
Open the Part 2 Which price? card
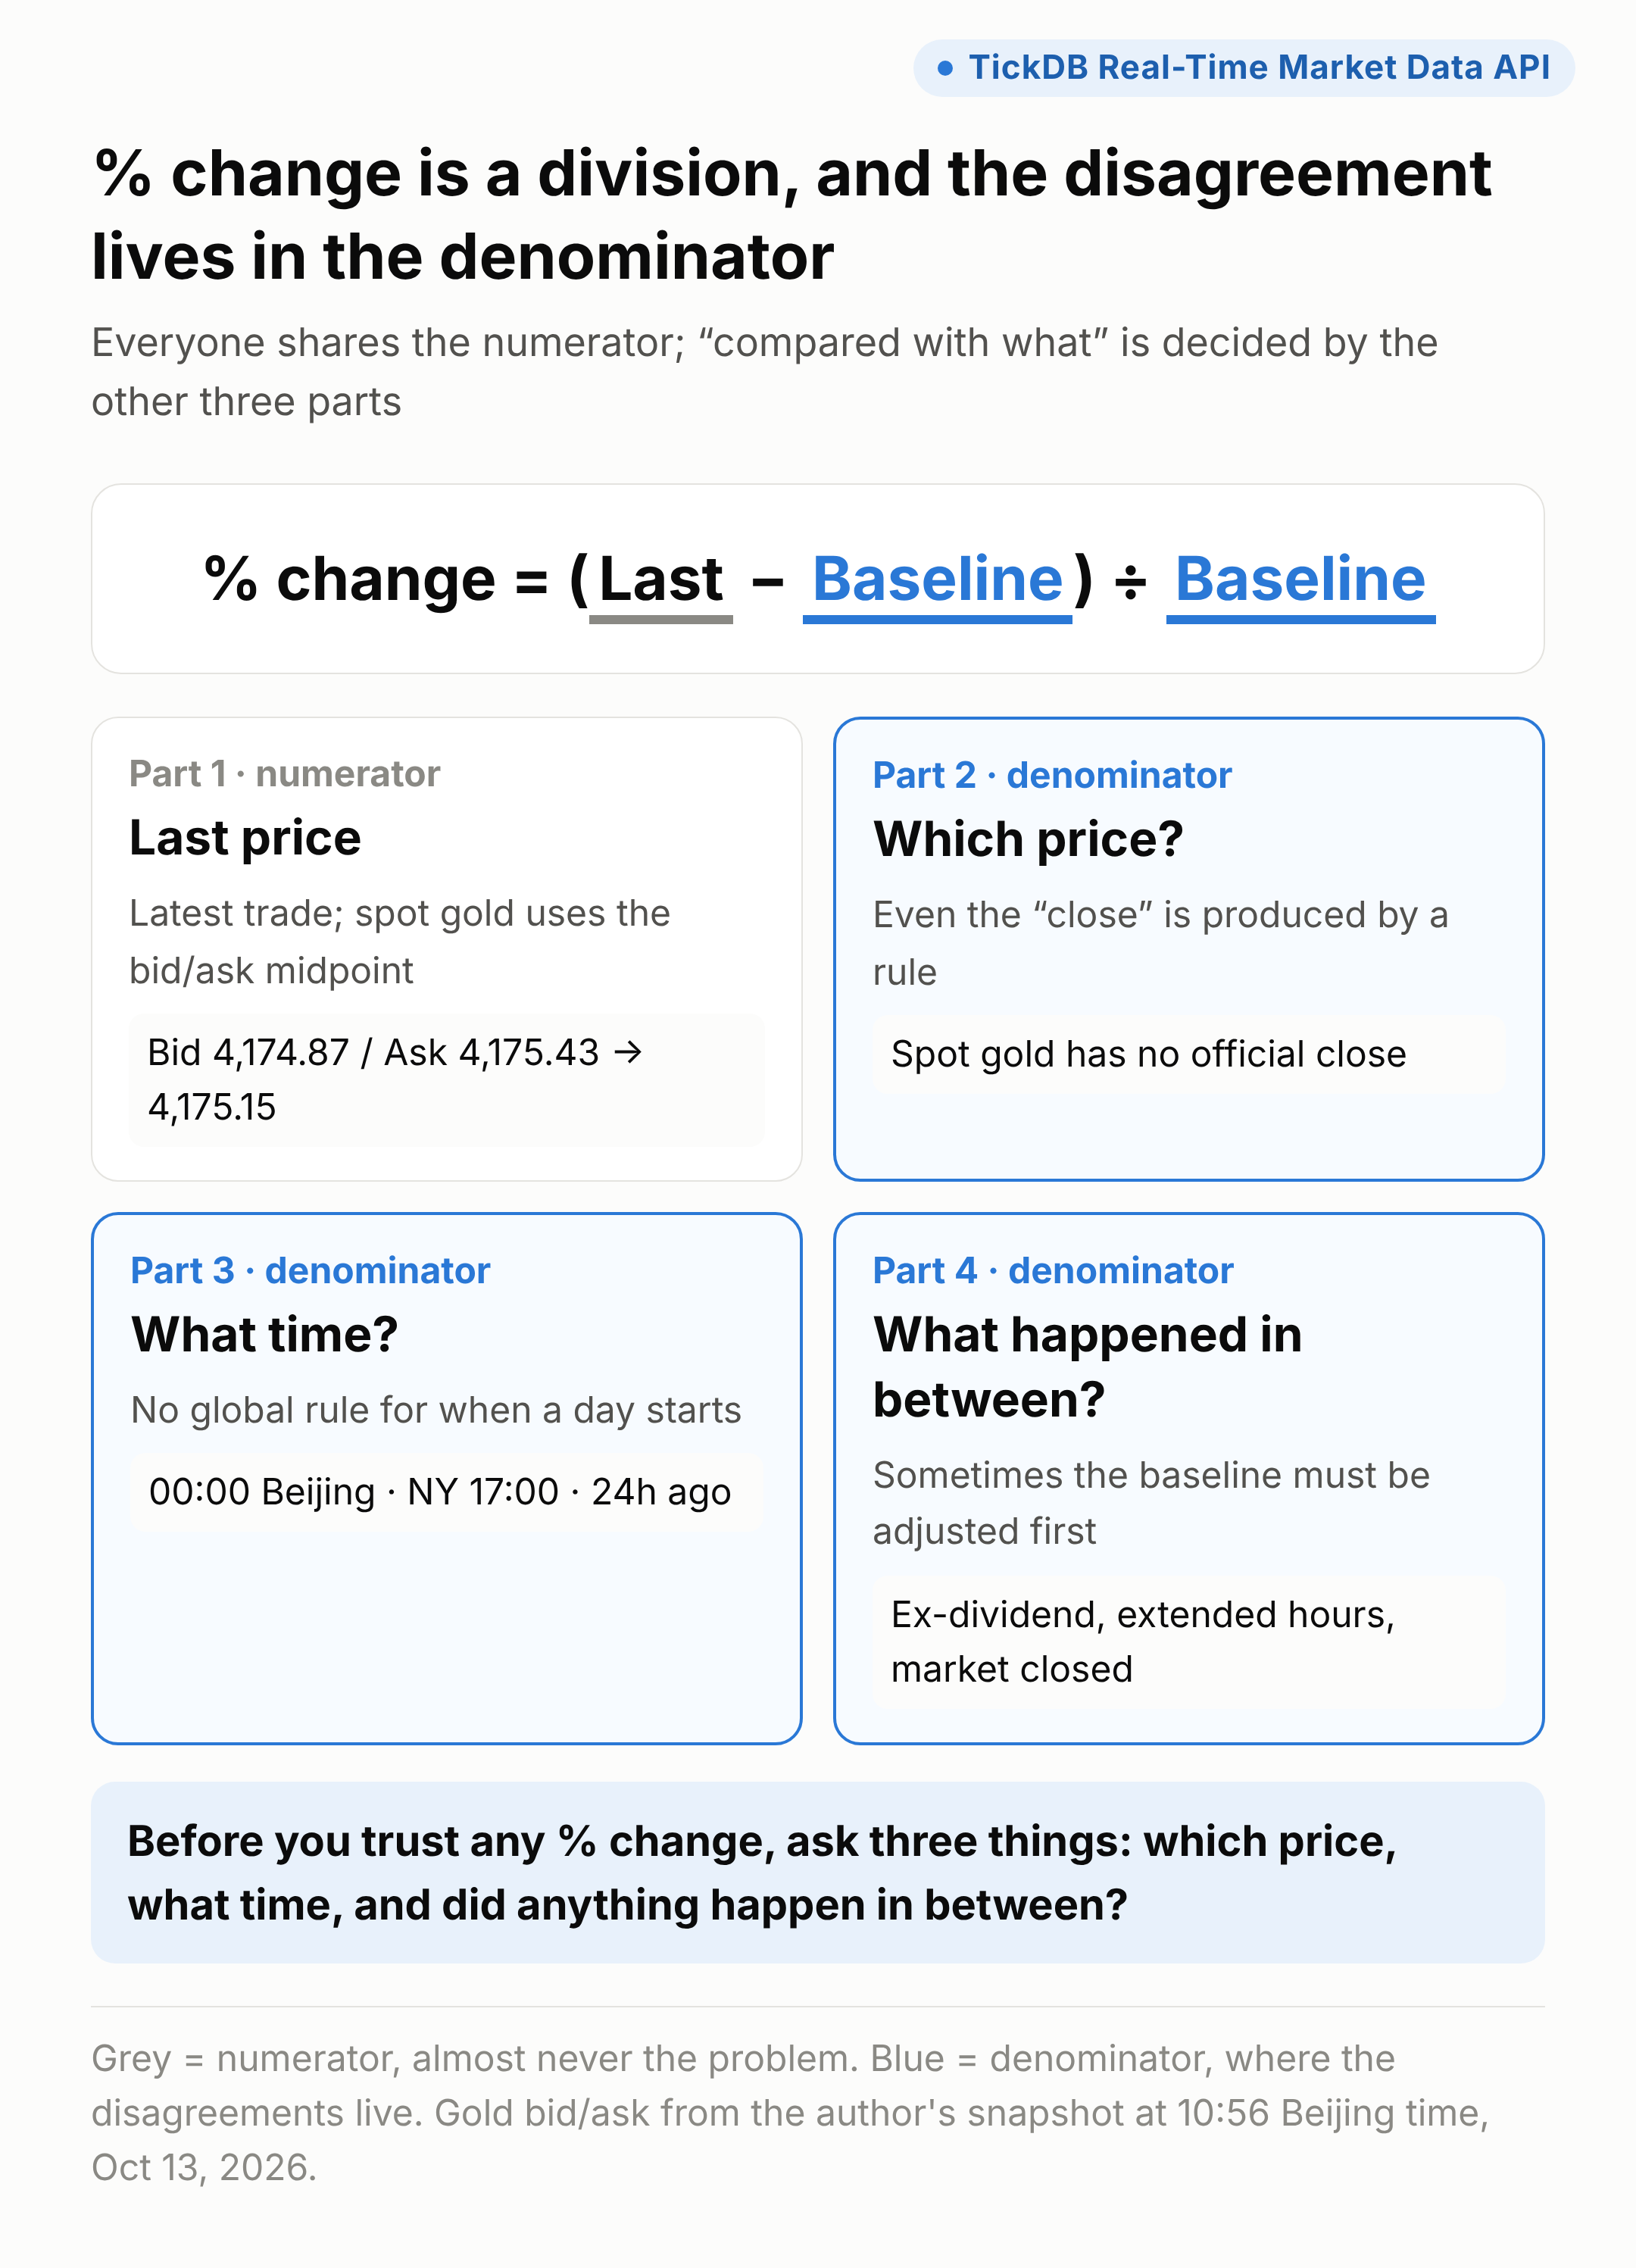click(x=1189, y=948)
